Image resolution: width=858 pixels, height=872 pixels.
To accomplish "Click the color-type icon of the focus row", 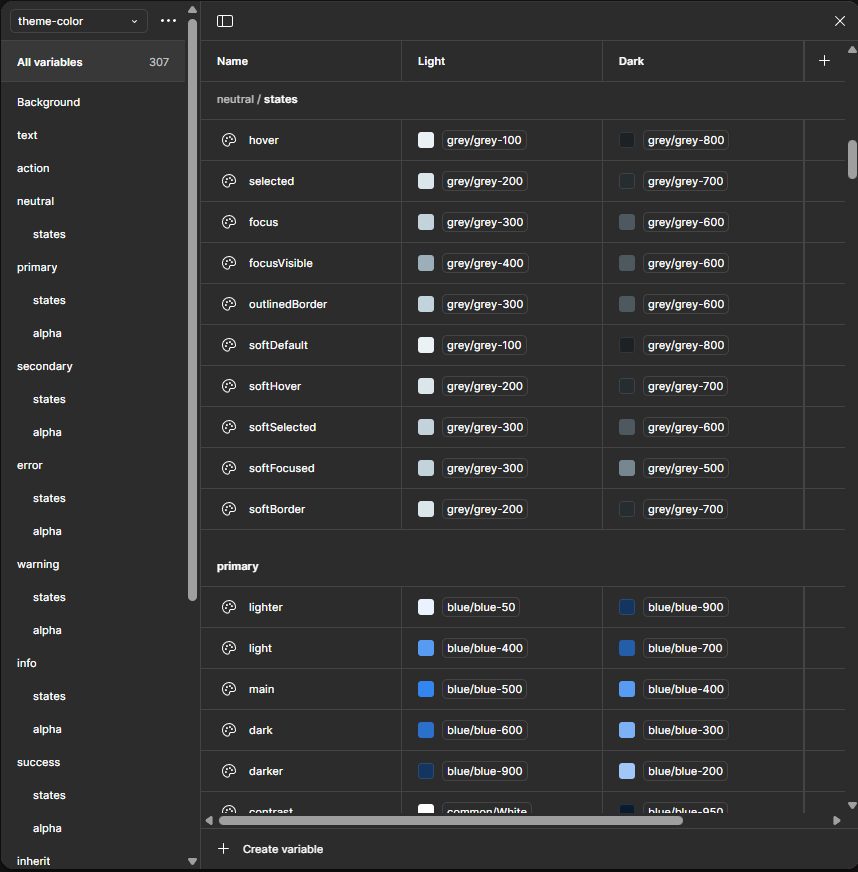I will [x=229, y=222].
